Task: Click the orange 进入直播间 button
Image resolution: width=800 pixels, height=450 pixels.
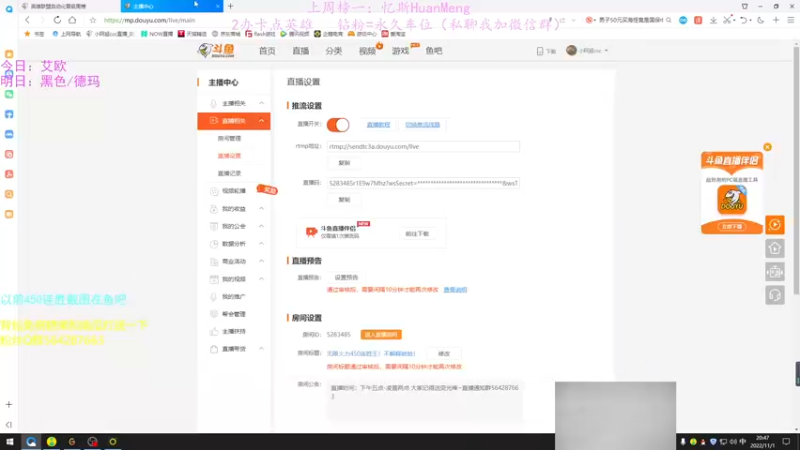Action: point(381,335)
